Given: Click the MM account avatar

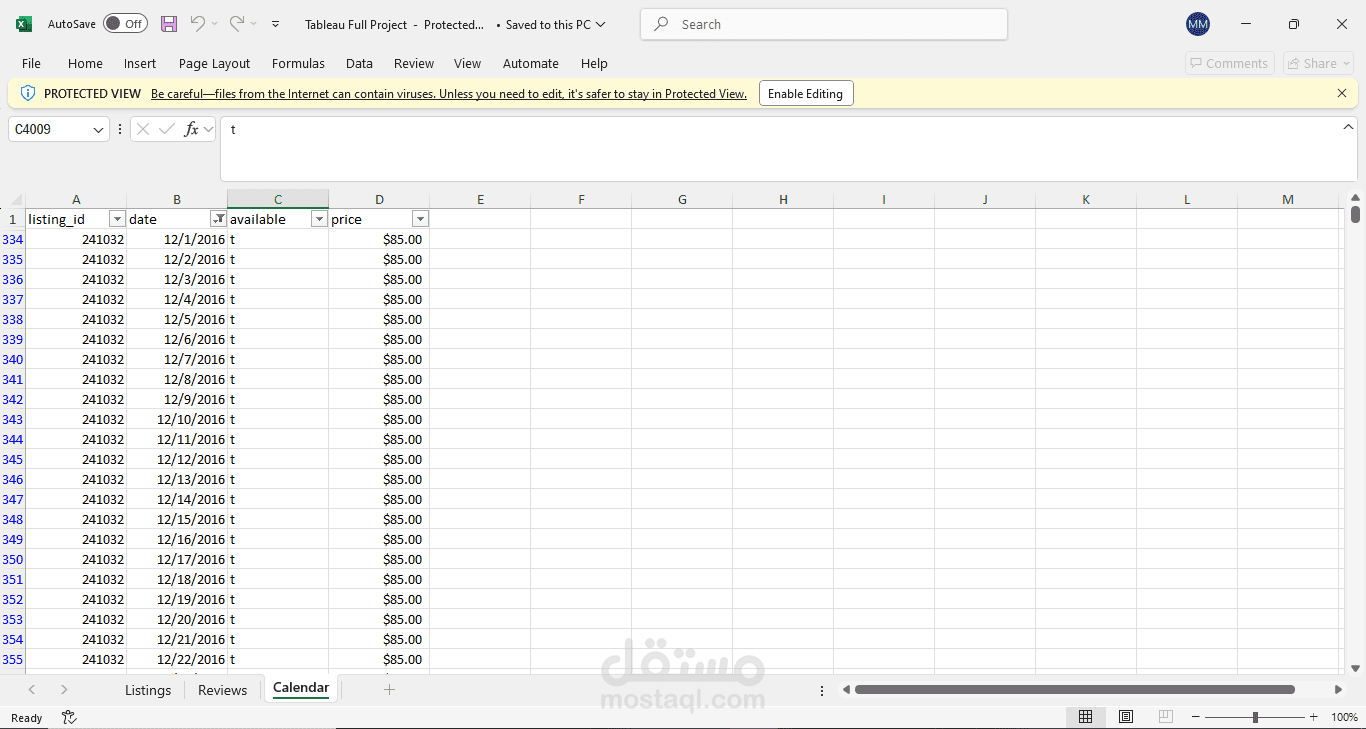Looking at the screenshot, I should pyautogui.click(x=1197, y=24).
